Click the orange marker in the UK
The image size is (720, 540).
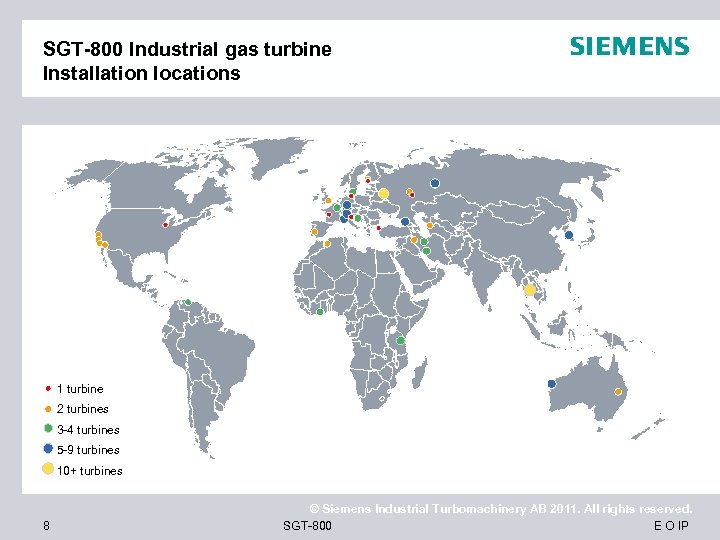pyautogui.click(x=328, y=201)
